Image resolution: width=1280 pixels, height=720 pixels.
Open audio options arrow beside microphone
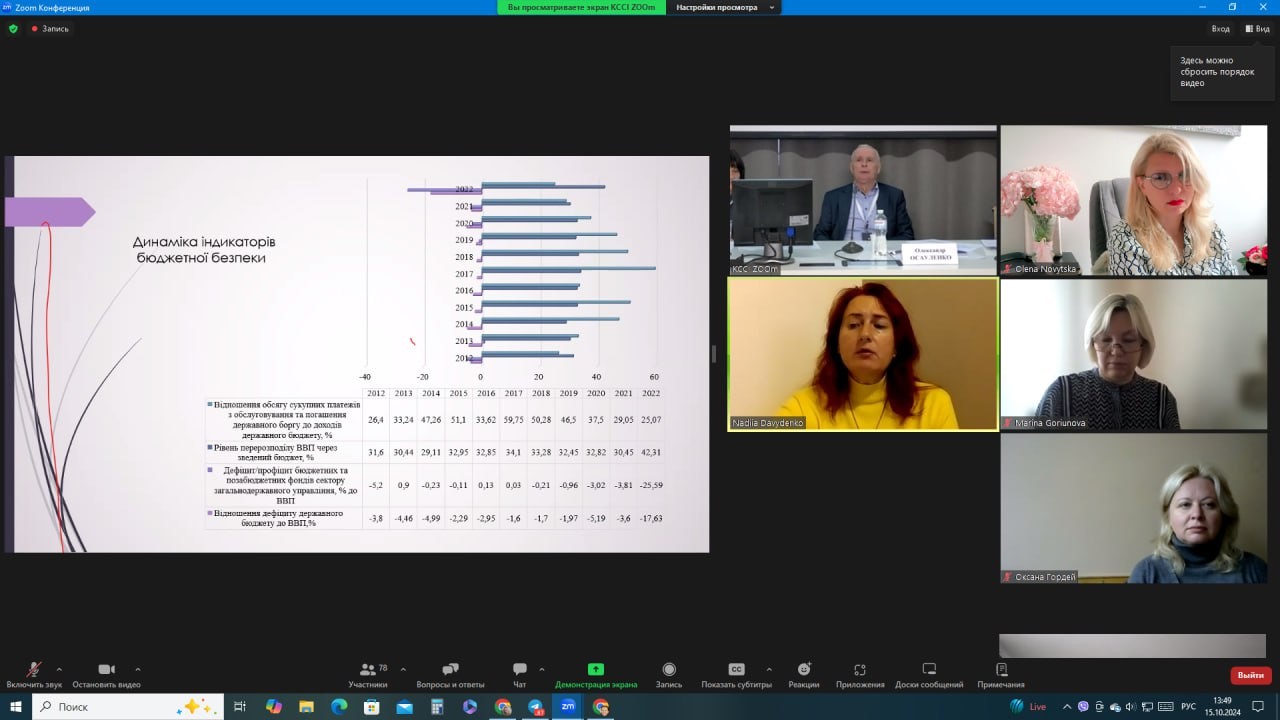(59, 669)
